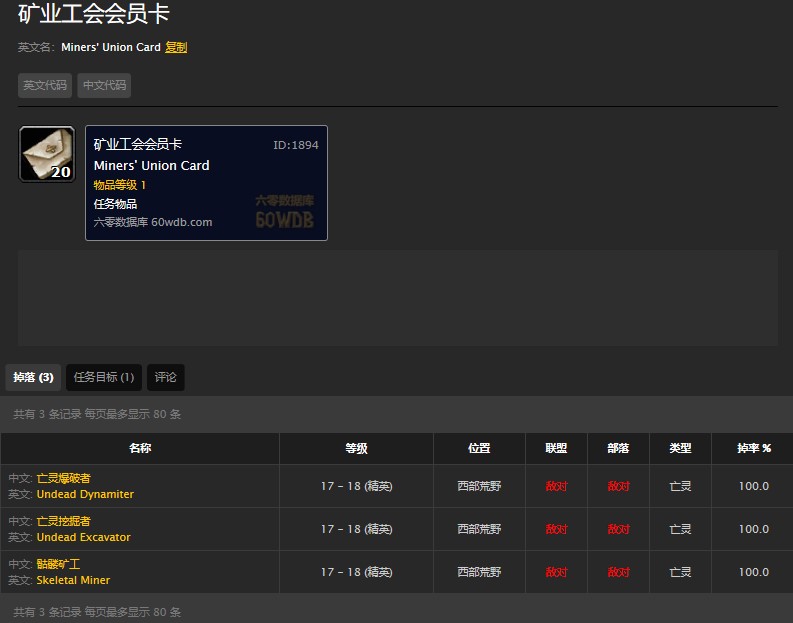
Task: Click the 中文代码 button
Action: click(104, 86)
